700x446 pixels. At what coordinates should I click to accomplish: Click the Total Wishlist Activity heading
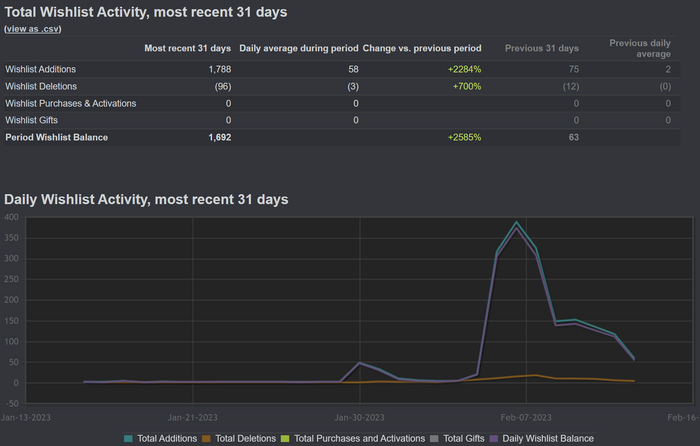[146, 12]
